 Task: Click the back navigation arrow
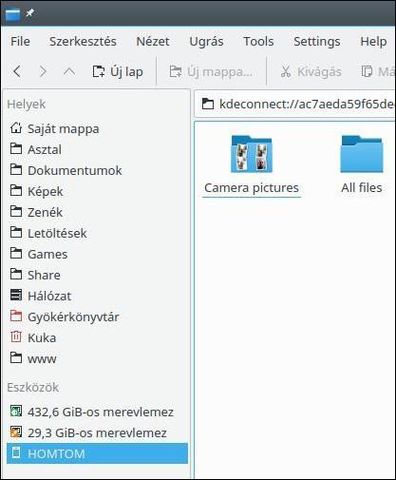point(17,71)
